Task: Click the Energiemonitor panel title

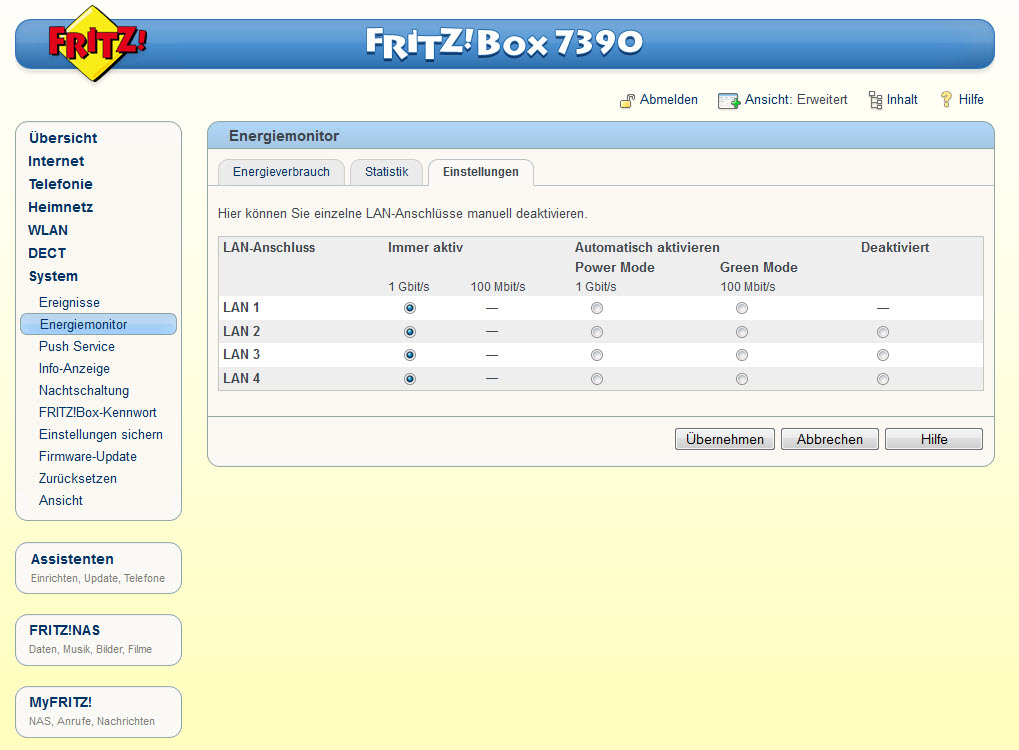Action: 284,136
